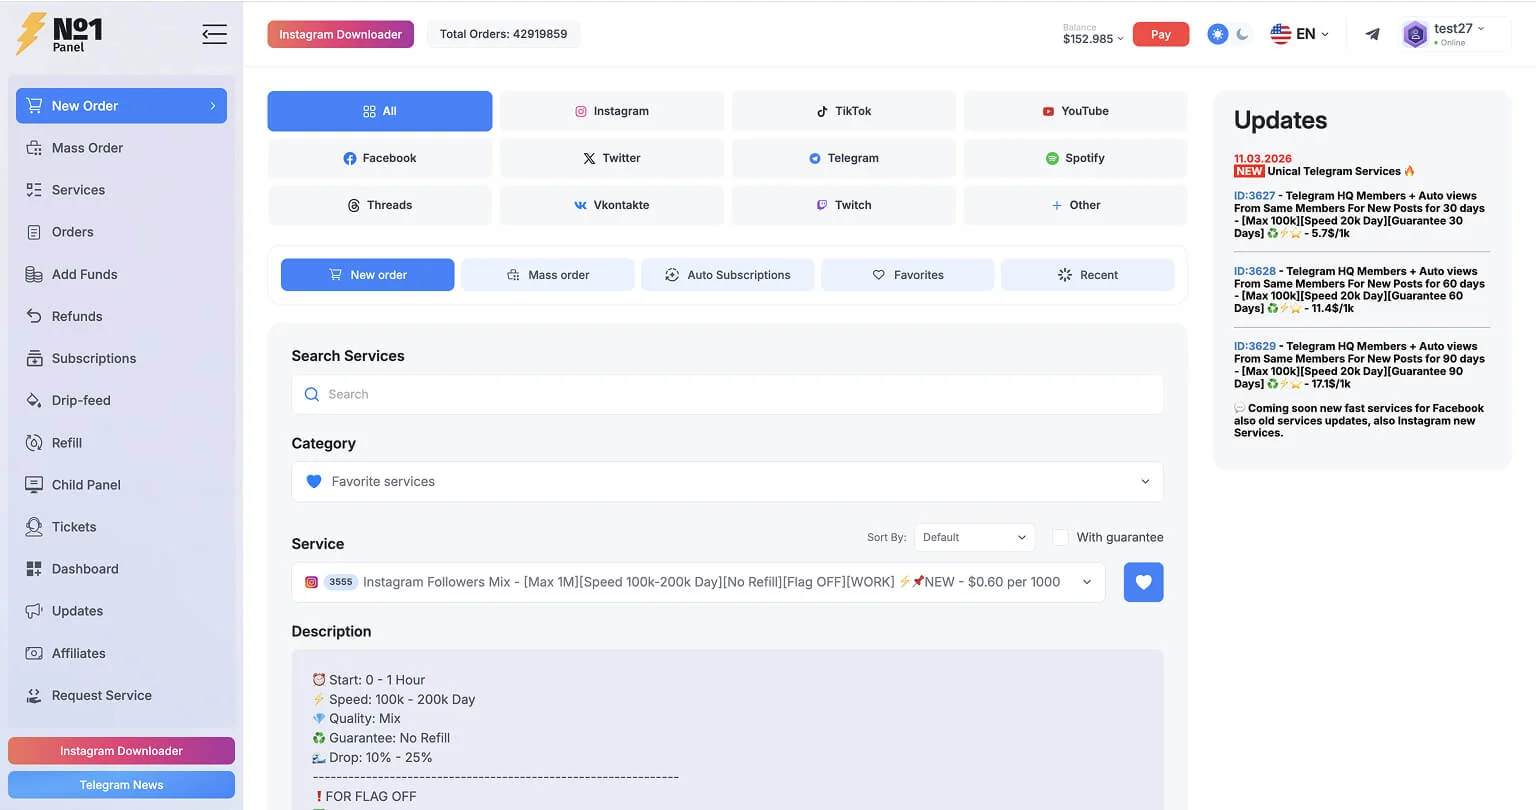The width and height of the screenshot is (1536, 810).
Task: Switch to light theme sun toggle
Action: 1217,34
